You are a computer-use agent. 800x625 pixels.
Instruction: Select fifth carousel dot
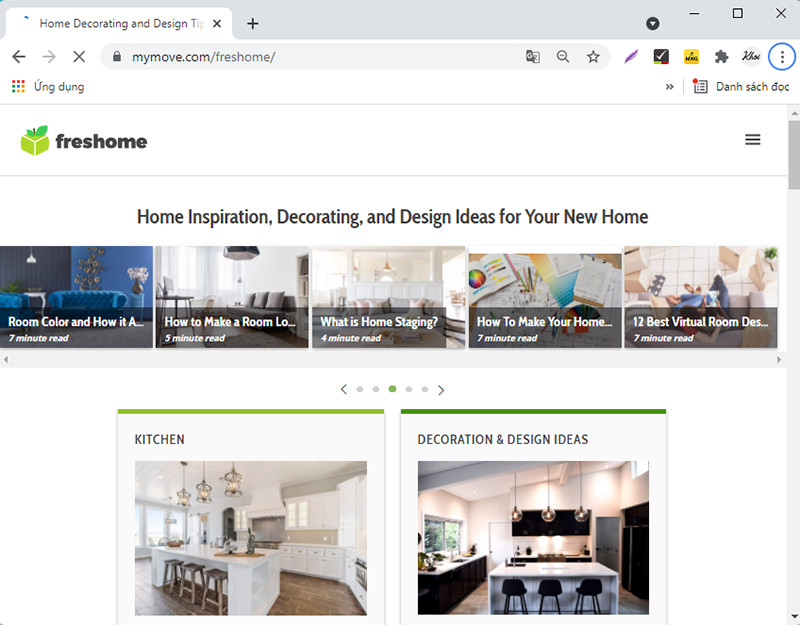pos(424,389)
